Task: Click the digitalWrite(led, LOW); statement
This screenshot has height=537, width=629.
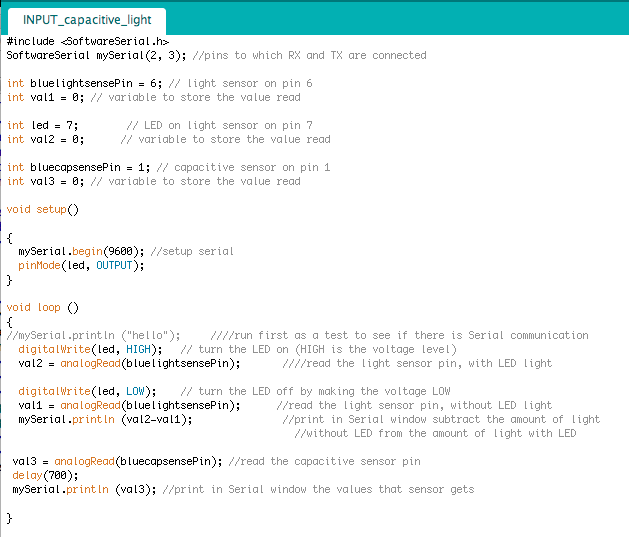Action: (x=87, y=391)
